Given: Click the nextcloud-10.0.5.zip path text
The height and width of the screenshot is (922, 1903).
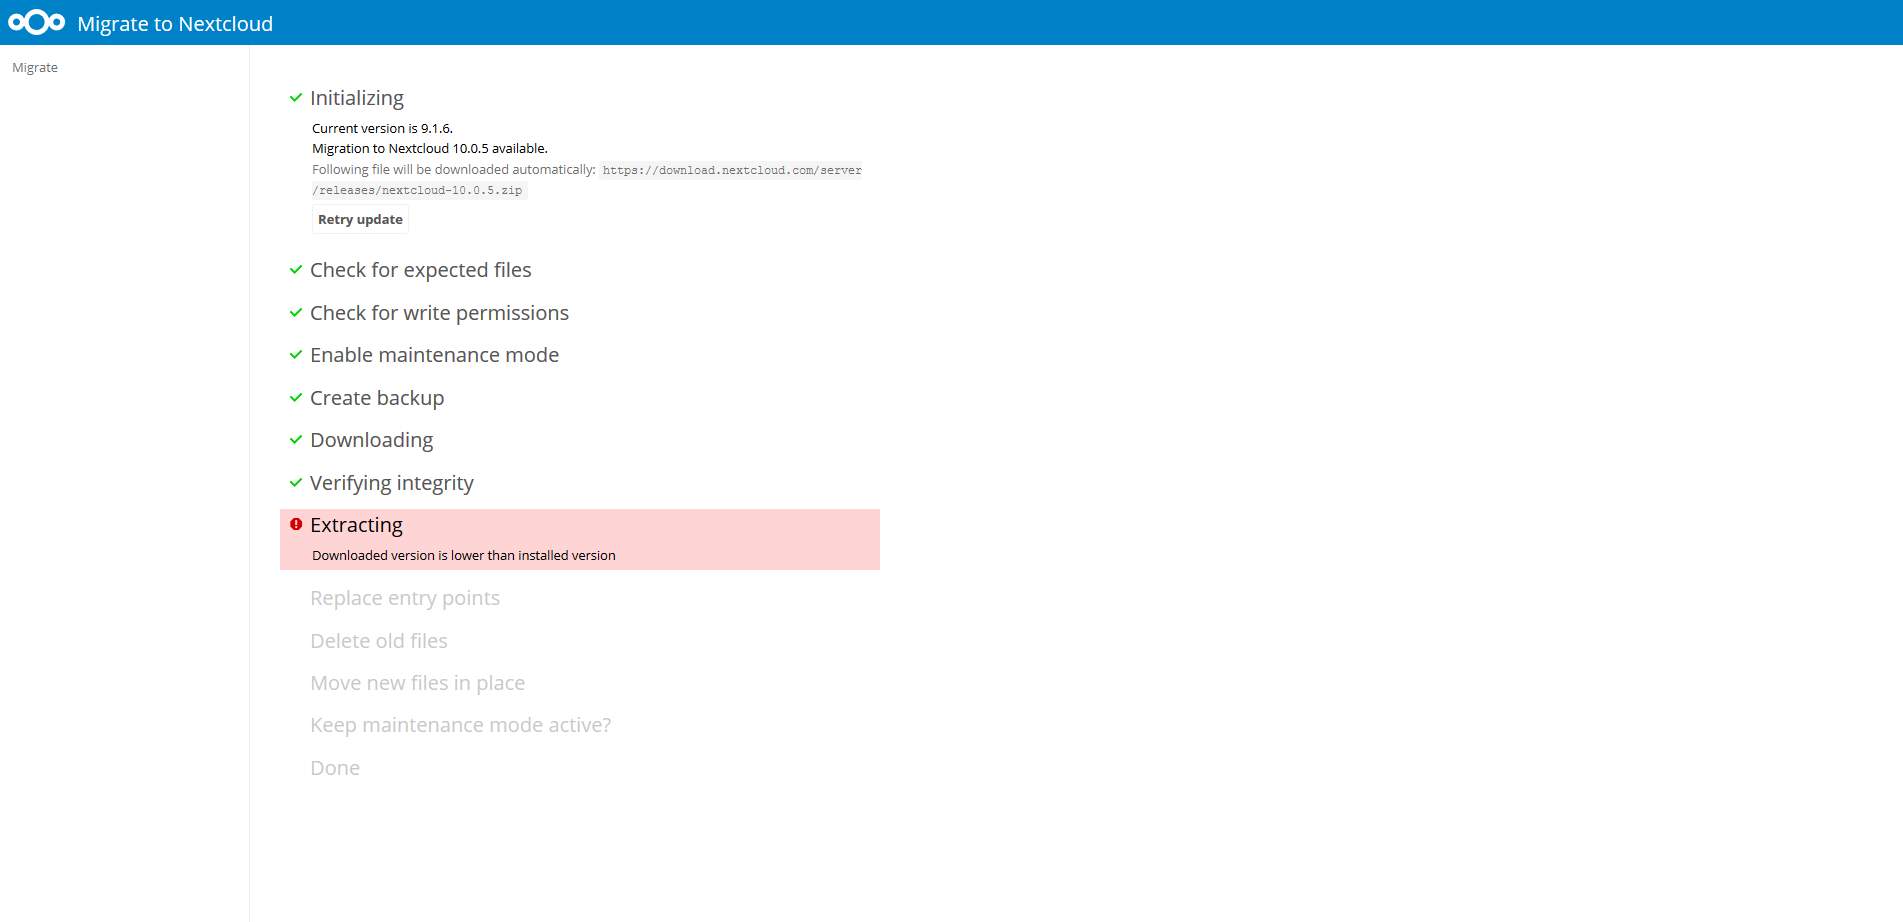Looking at the screenshot, I should [x=418, y=191].
